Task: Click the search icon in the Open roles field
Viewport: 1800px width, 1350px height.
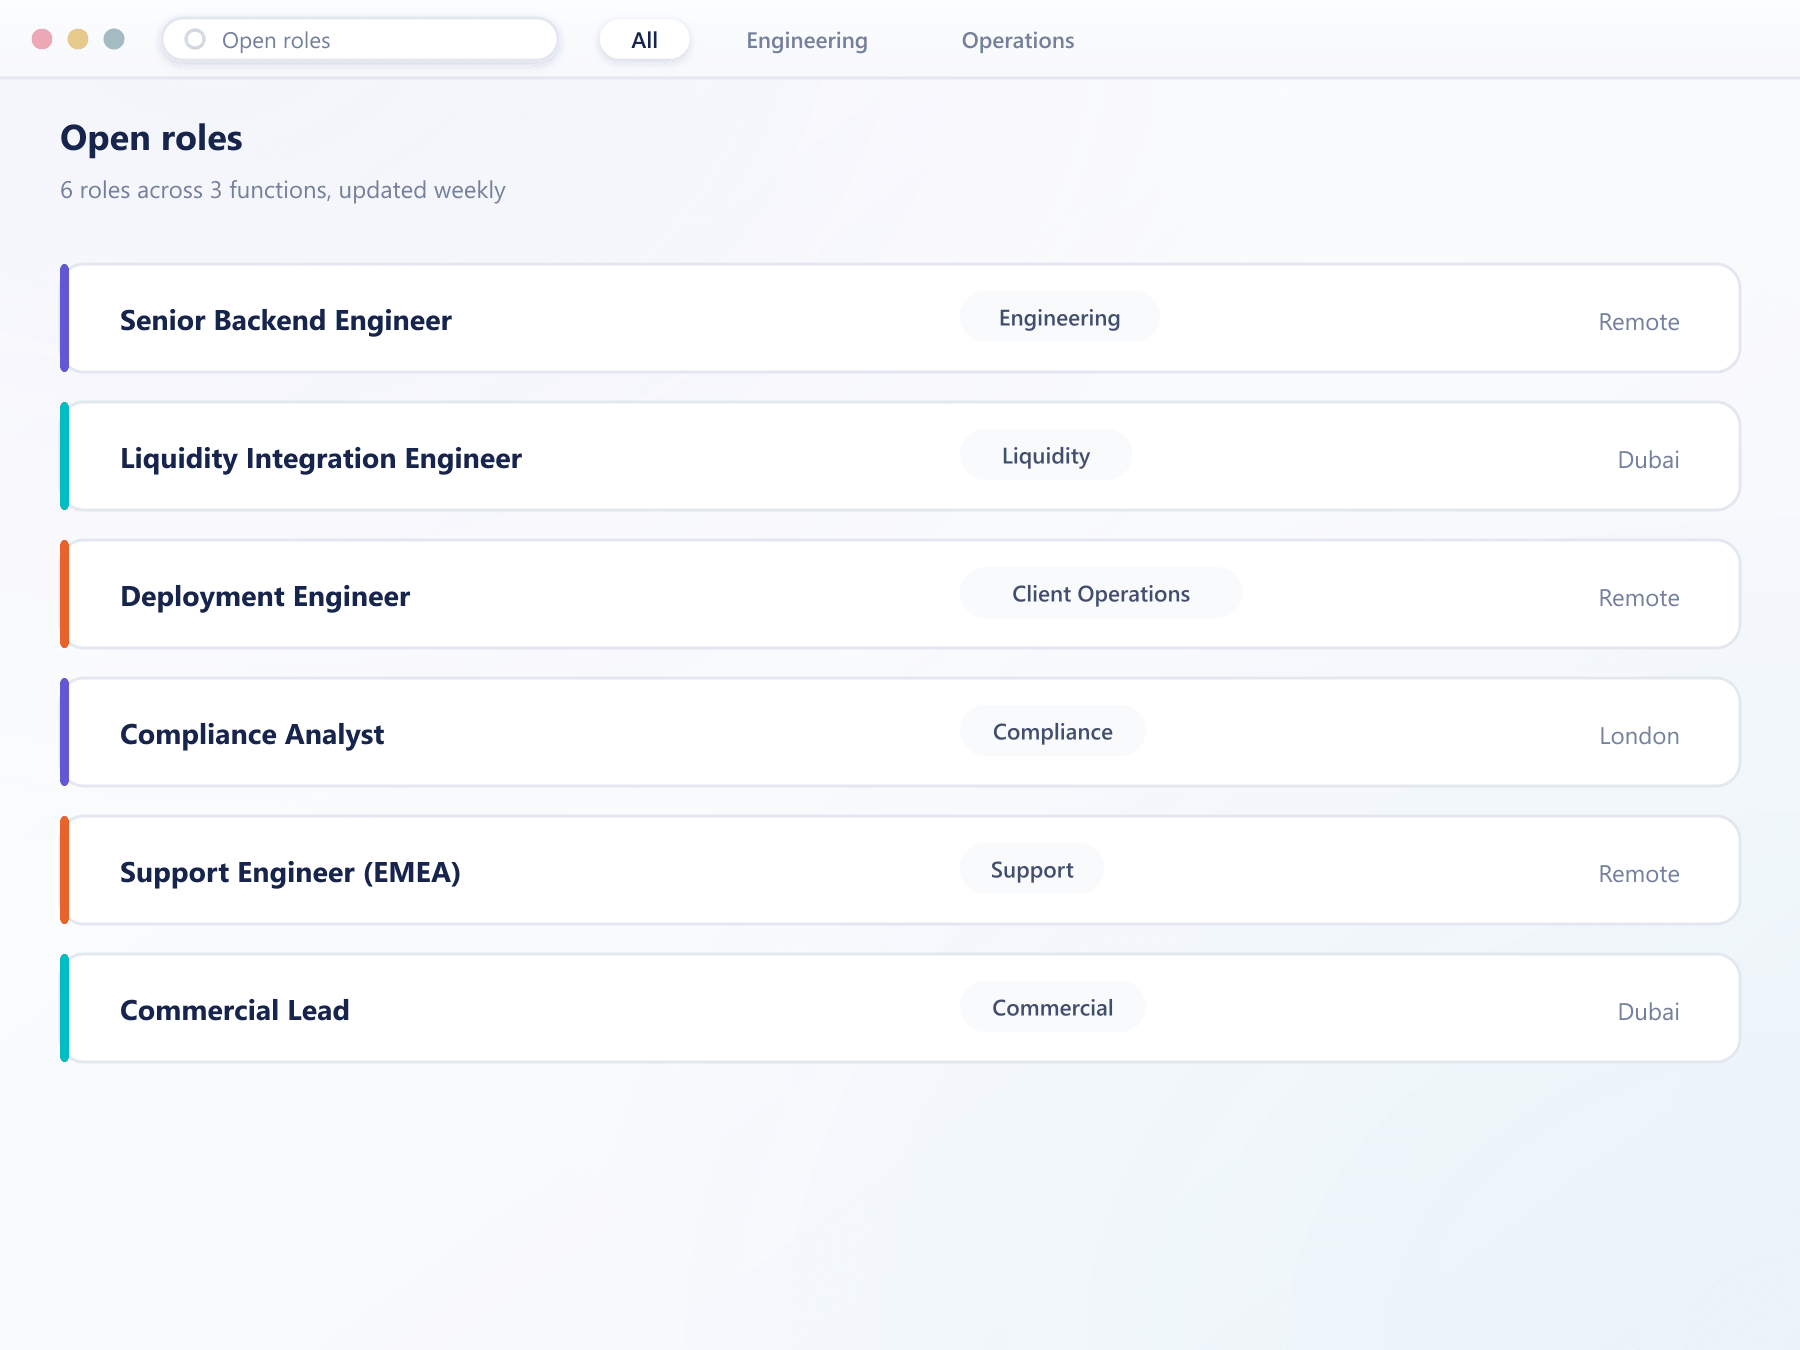Action: point(195,39)
